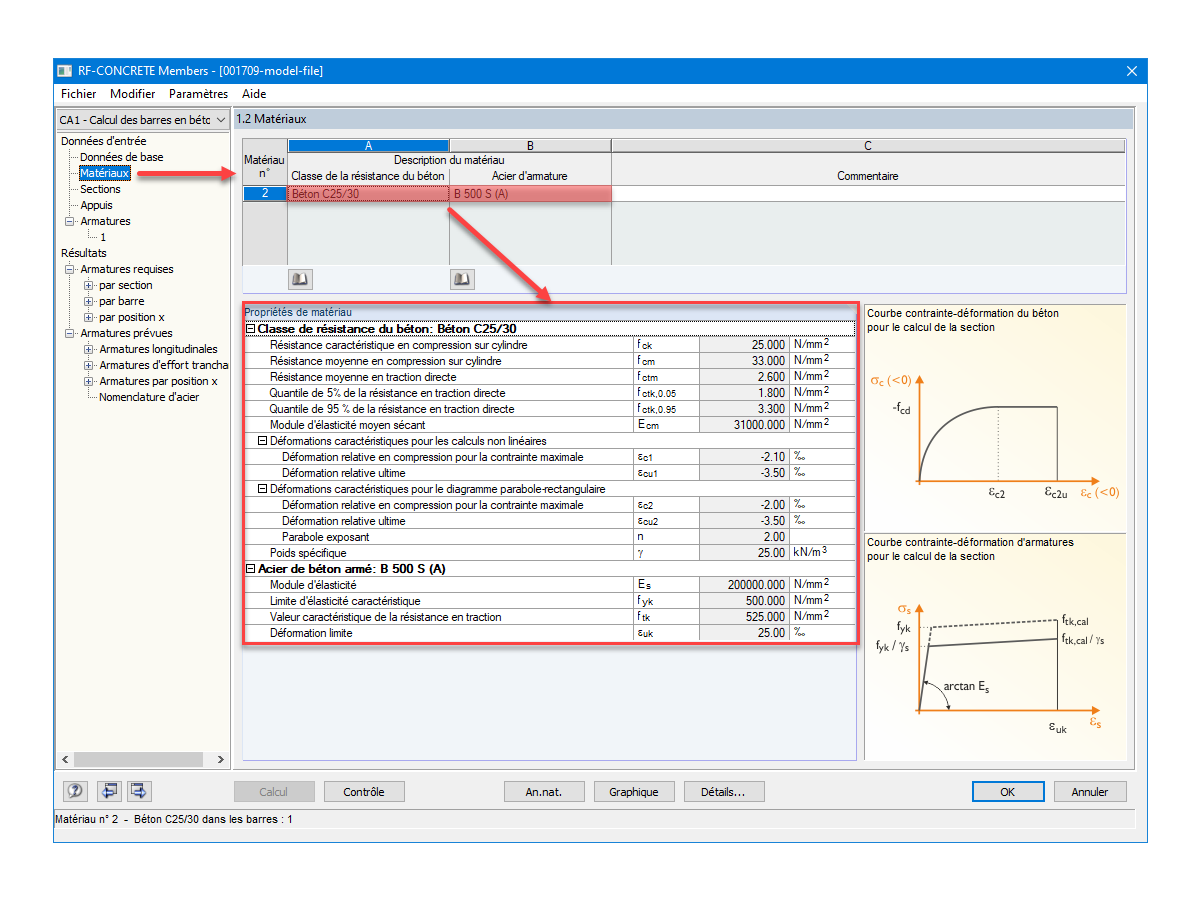Click the Parabole exposant row label
The height and width of the screenshot is (900, 1200).
point(325,536)
